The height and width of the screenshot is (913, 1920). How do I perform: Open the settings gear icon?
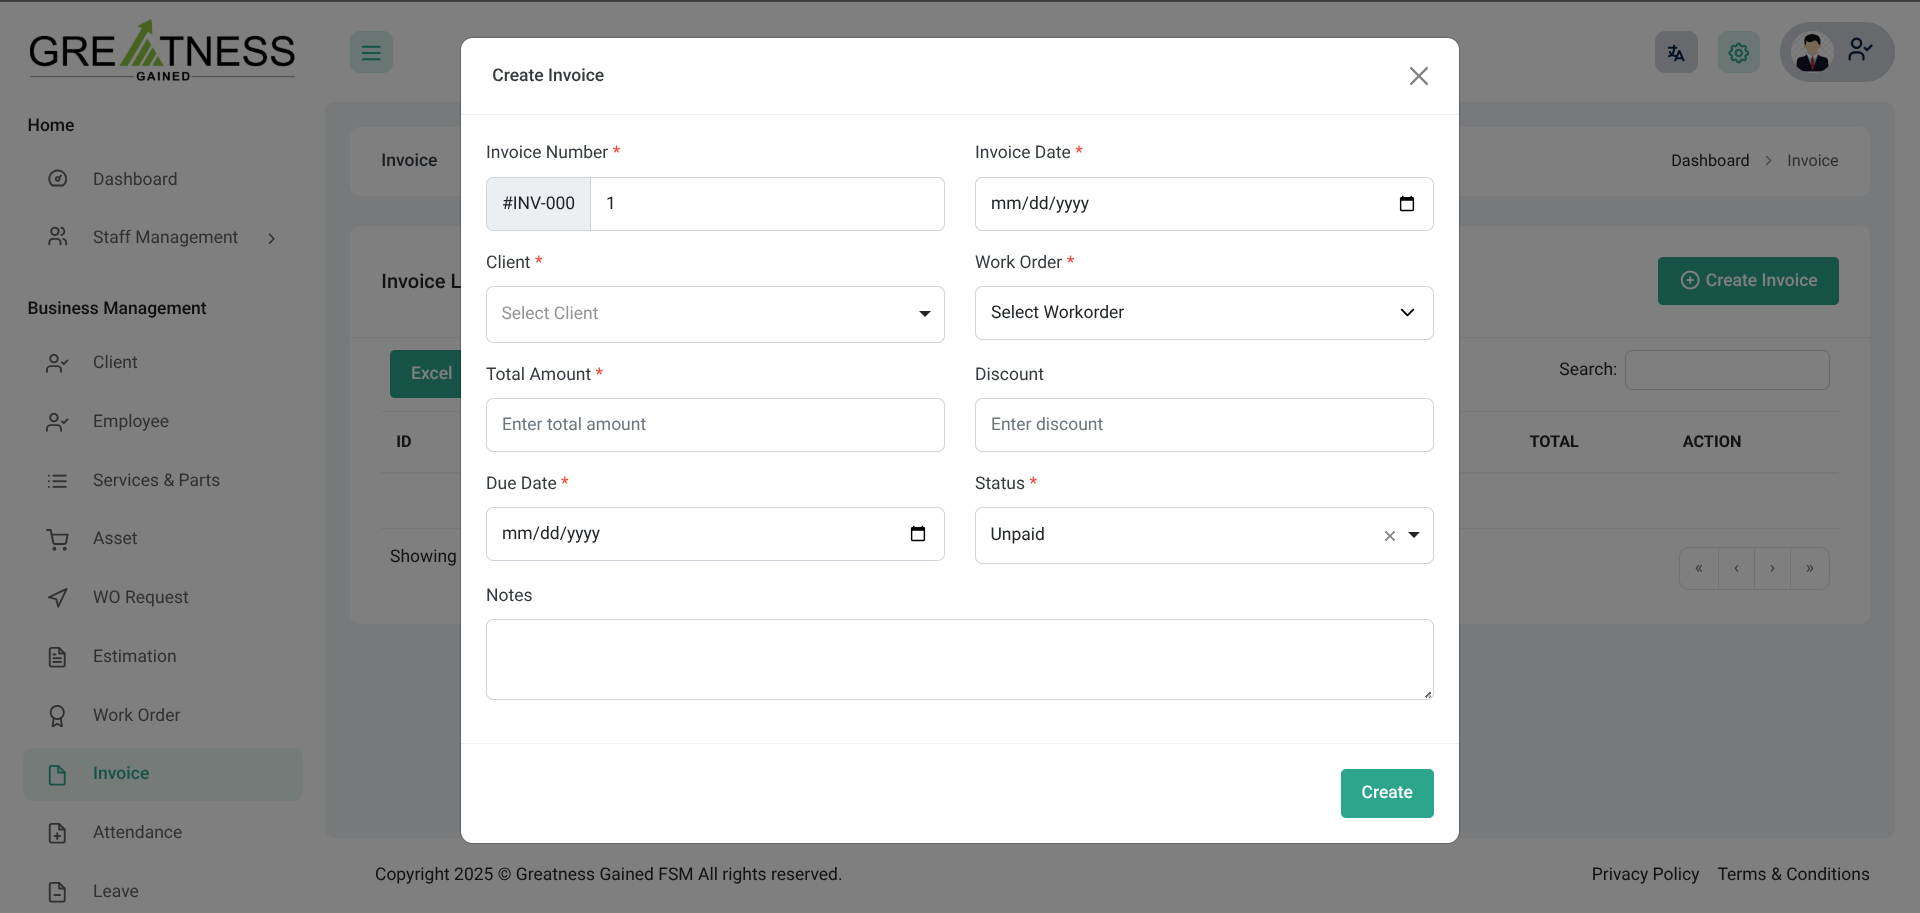(1738, 53)
